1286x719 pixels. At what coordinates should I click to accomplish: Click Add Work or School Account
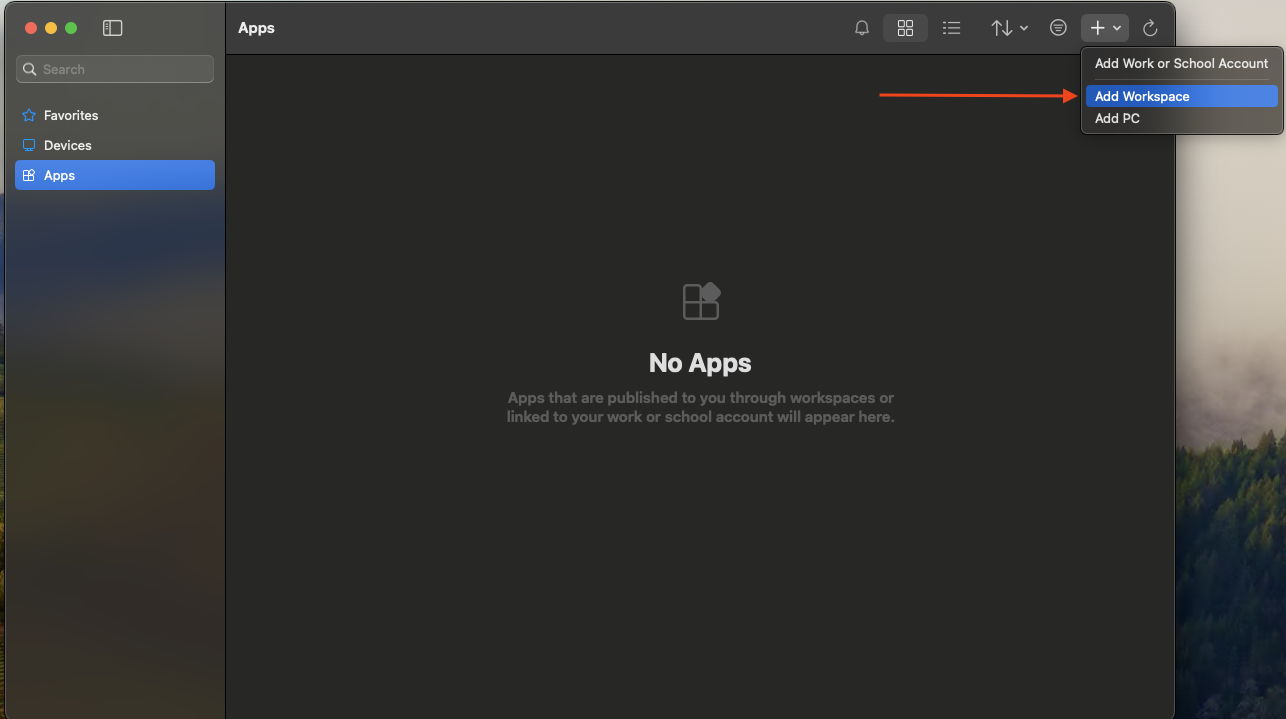[1181, 63]
